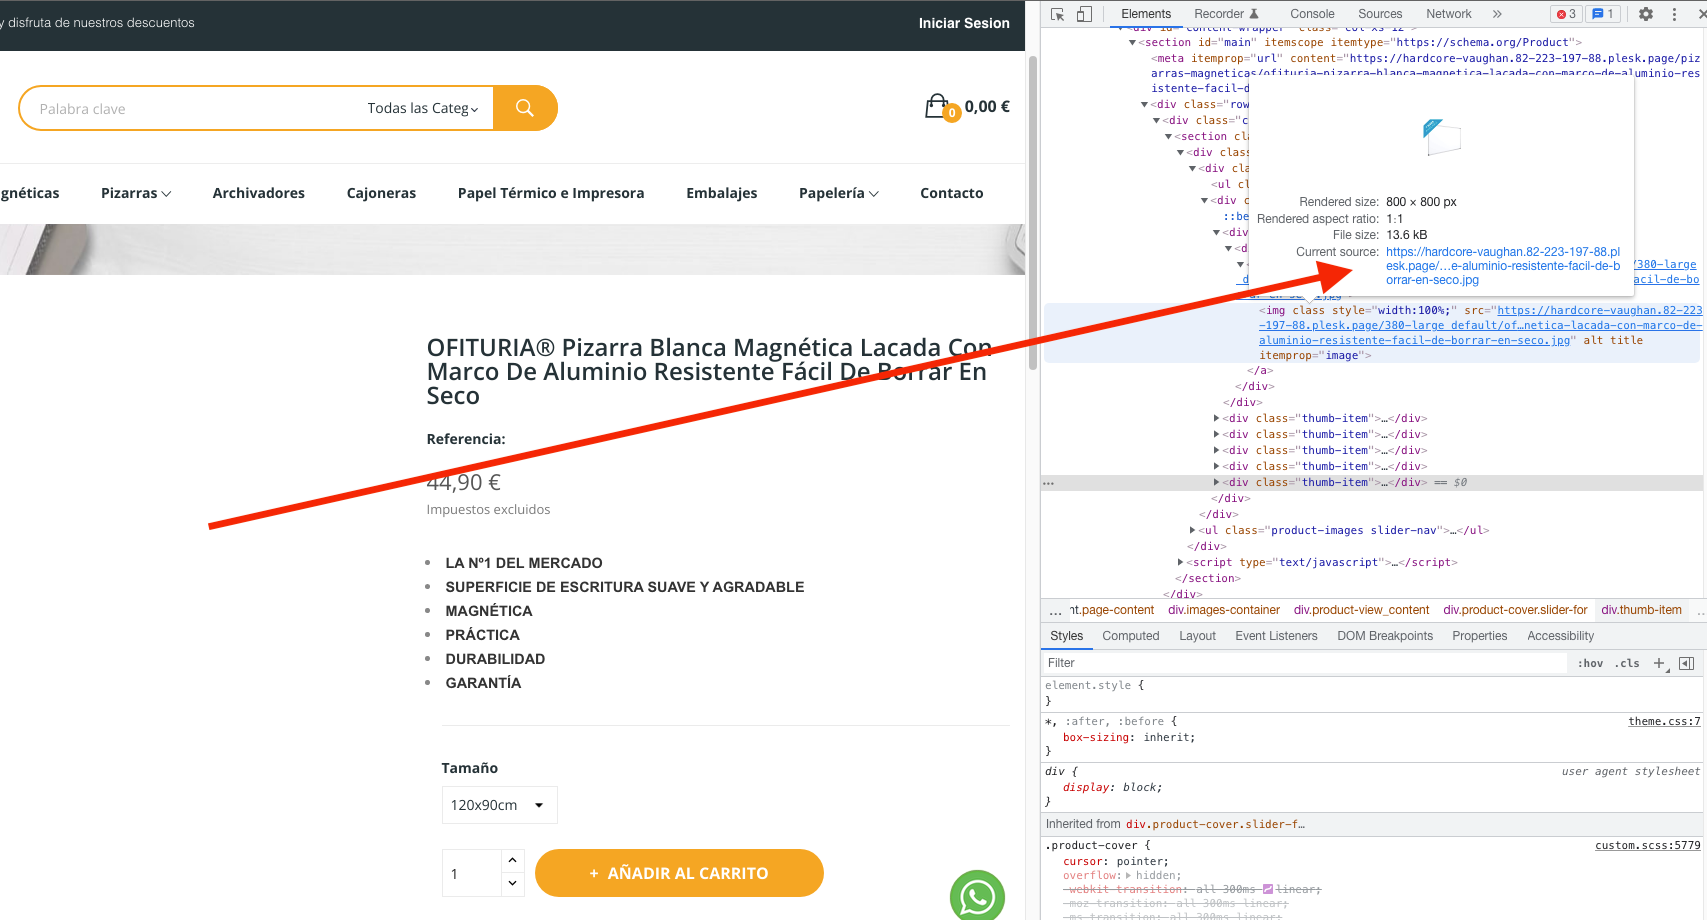This screenshot has height=920, width=1707.
Task: Expand the first thumb-item div node
Action: 1216,419
